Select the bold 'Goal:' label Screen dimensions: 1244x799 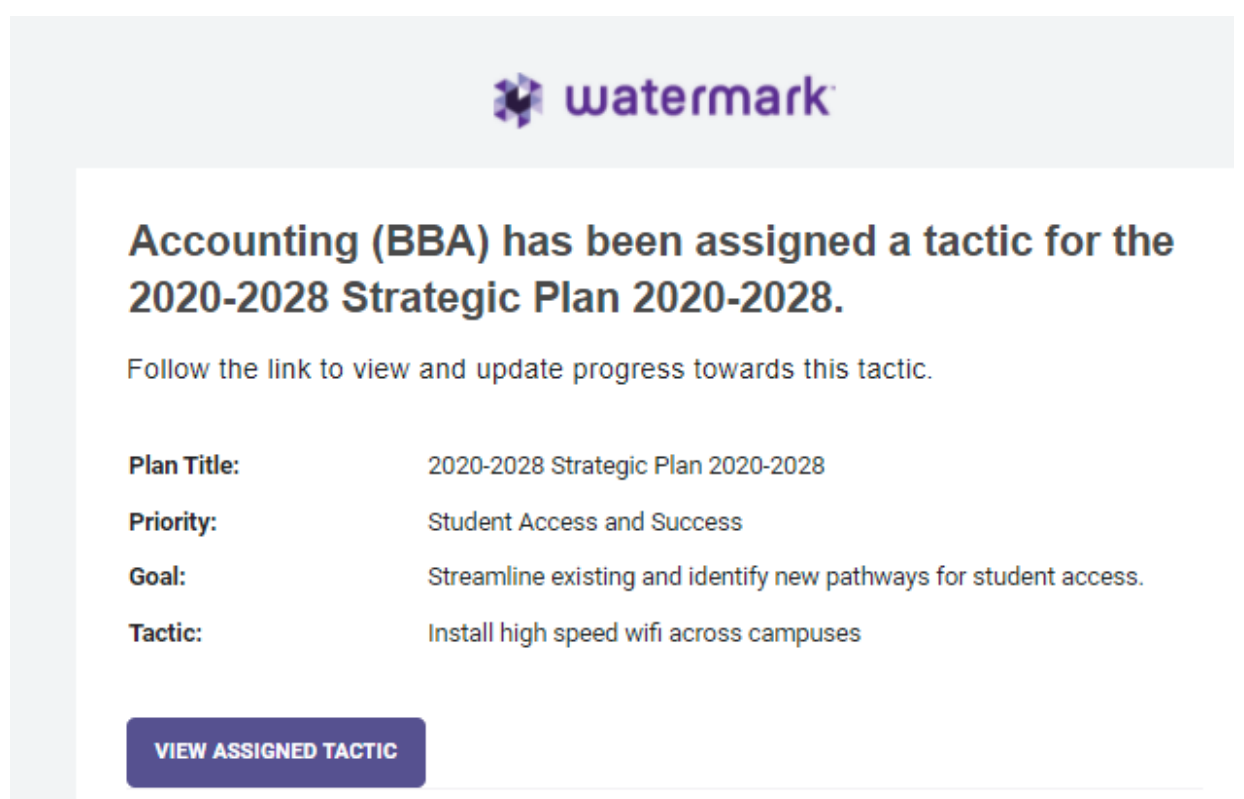(157, 578)
